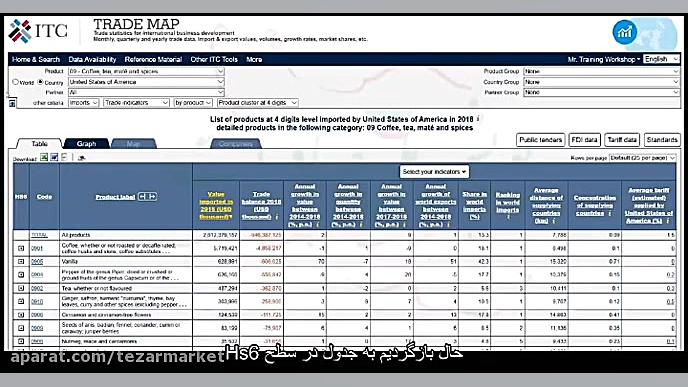Expand row 0902 Tea whether or not flavoured
The image size is (688, 387).
coord(21,288)
